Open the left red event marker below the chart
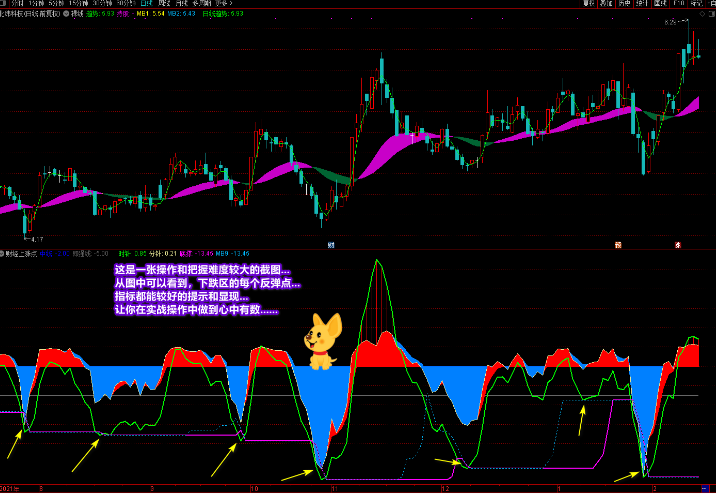 coord(619,243)
